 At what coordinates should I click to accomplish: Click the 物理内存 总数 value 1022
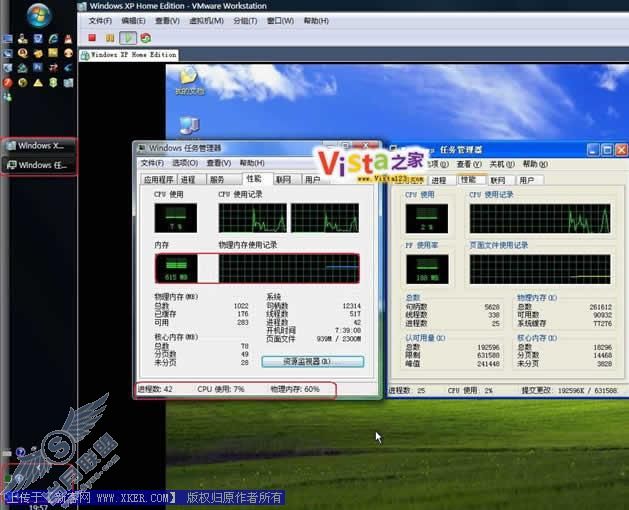pos(241,306)
